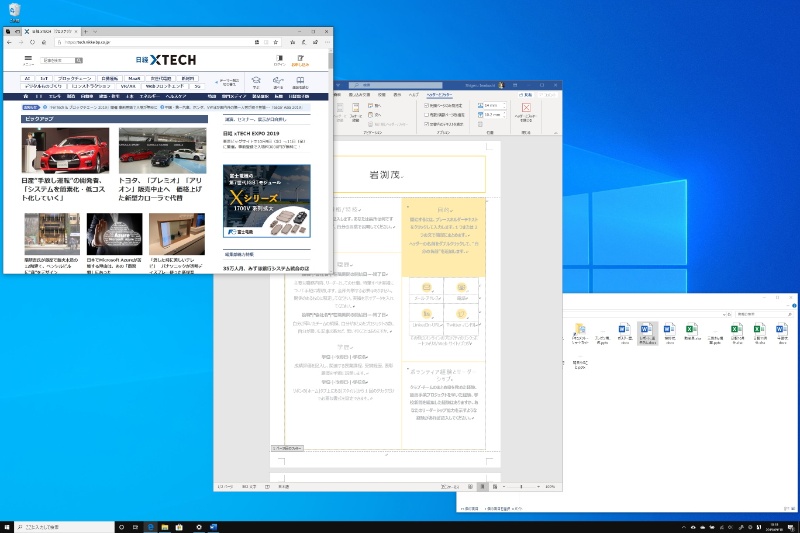Click the Share icon in Edge toolbar

(x=315, y=42)
